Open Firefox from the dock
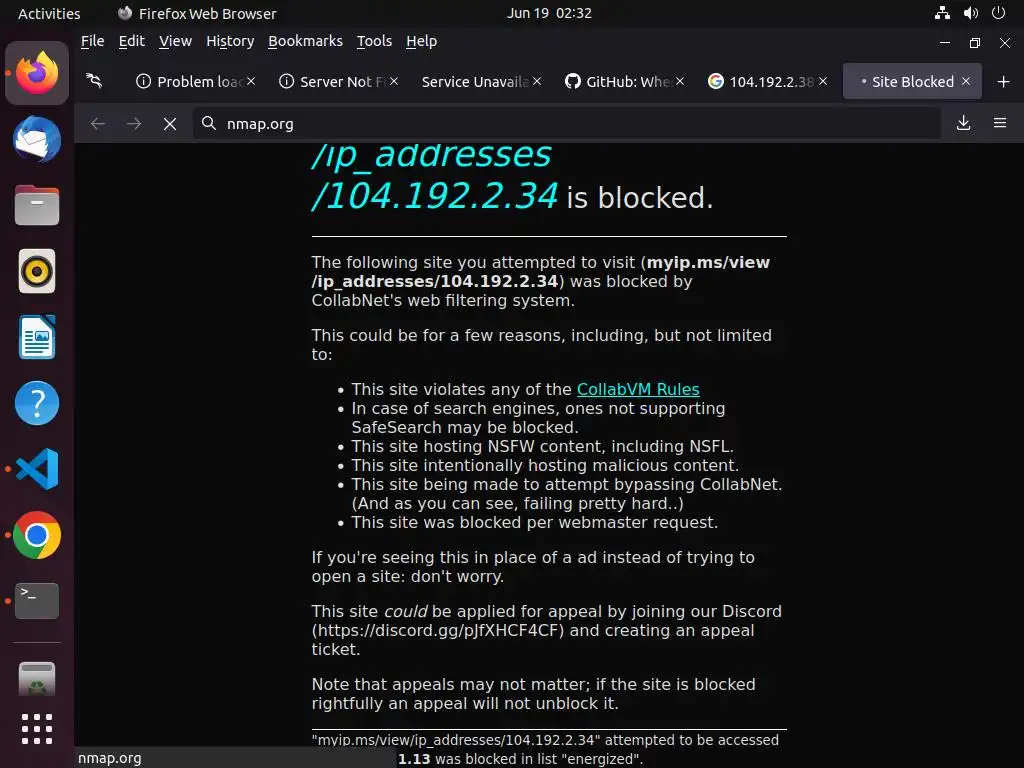 coord(37,73)
